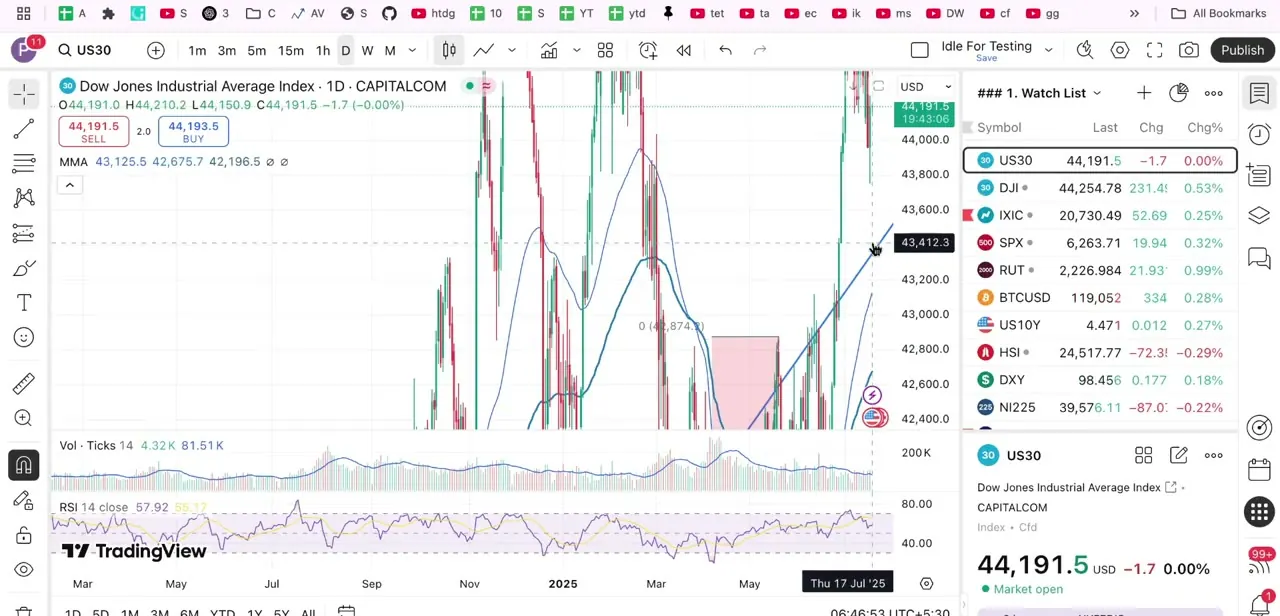Viewport: 1280px width, 616px height.
Task: Click Save under layout name
Action: click(986, 59)
